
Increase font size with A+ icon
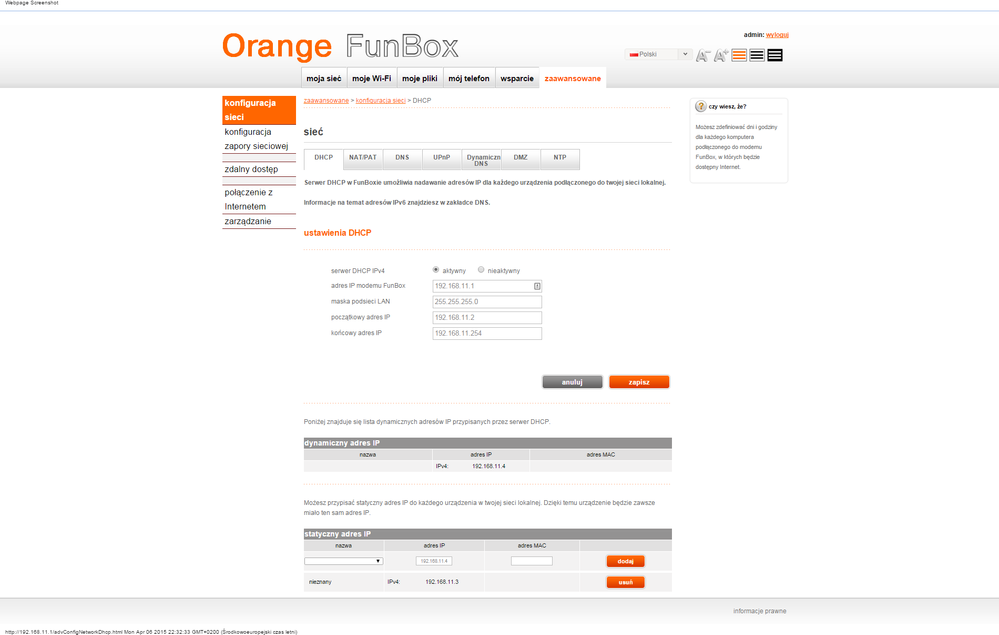coord(721,56)
